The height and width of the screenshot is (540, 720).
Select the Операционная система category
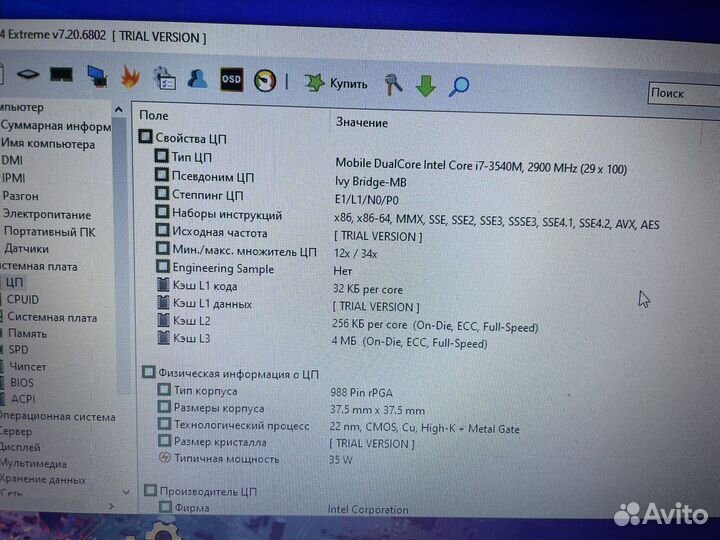pos(58,416)
